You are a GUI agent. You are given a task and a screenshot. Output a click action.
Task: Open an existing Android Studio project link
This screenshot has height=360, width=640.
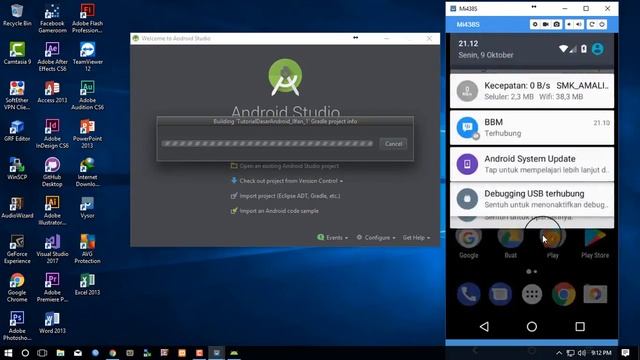(285, 166)
